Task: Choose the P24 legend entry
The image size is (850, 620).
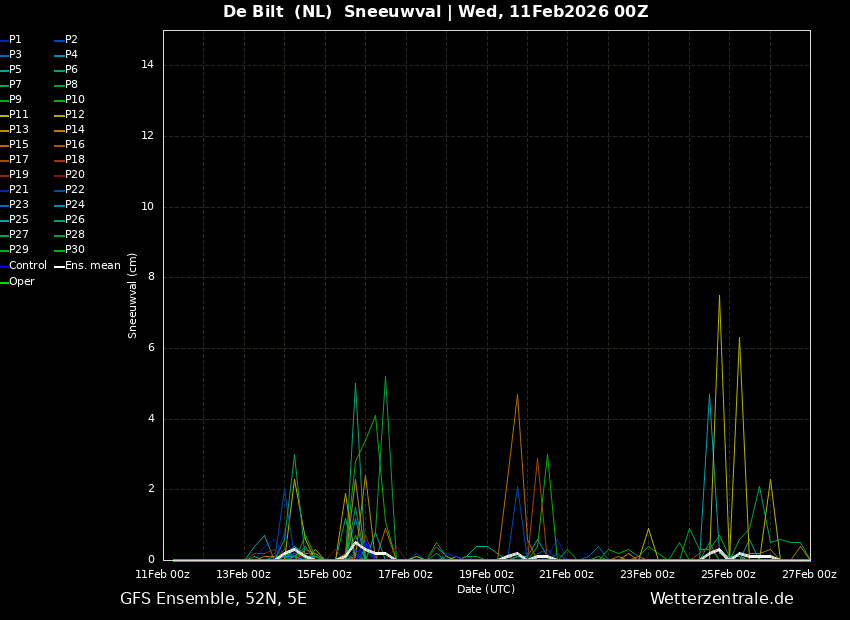Action: coord(75,205)
